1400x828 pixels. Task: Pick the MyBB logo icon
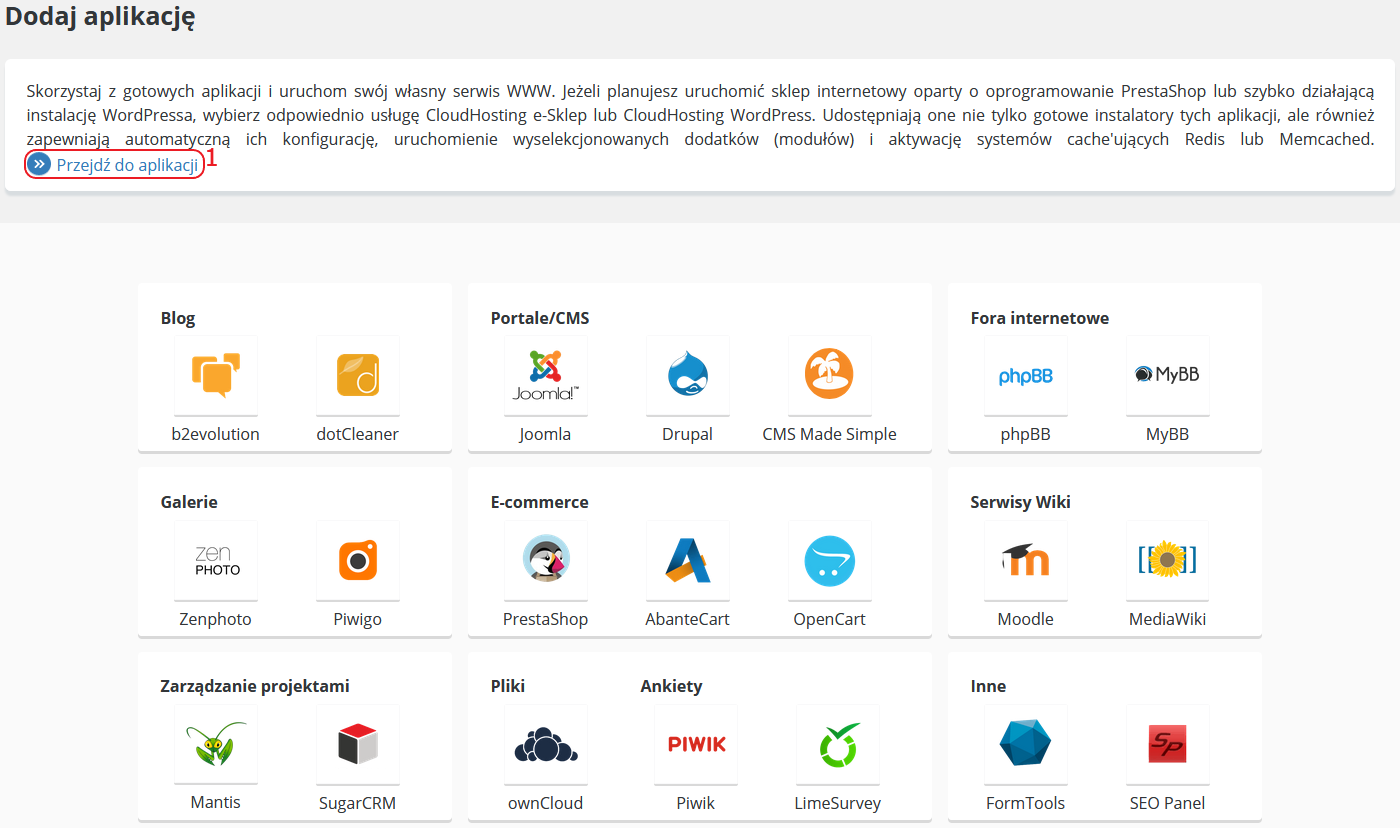pyautogui.click(x=1168, y=376)
